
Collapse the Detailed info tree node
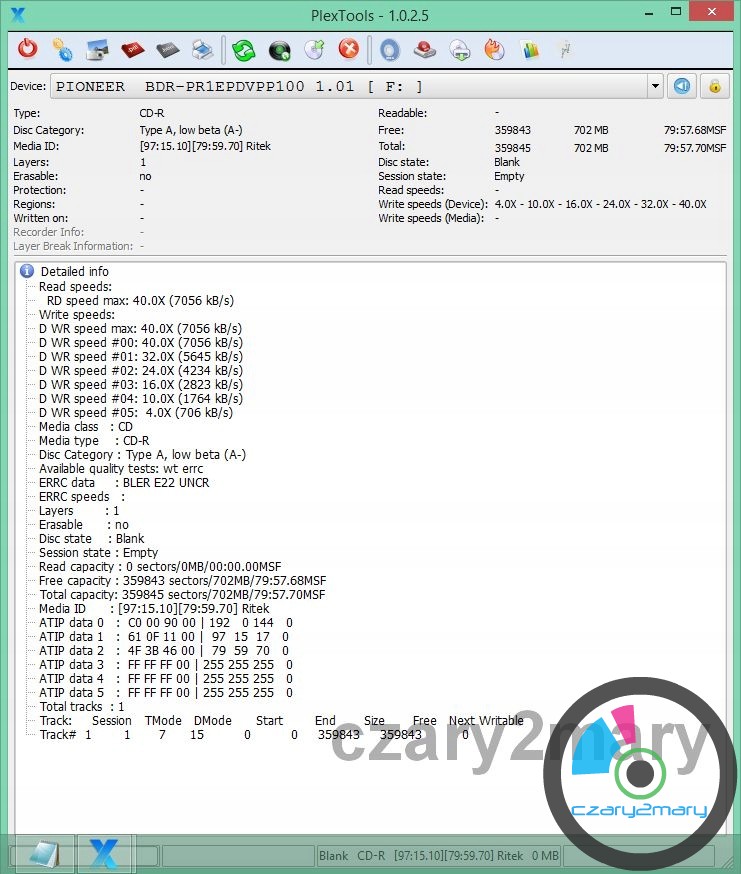click(x=28, y=271)
